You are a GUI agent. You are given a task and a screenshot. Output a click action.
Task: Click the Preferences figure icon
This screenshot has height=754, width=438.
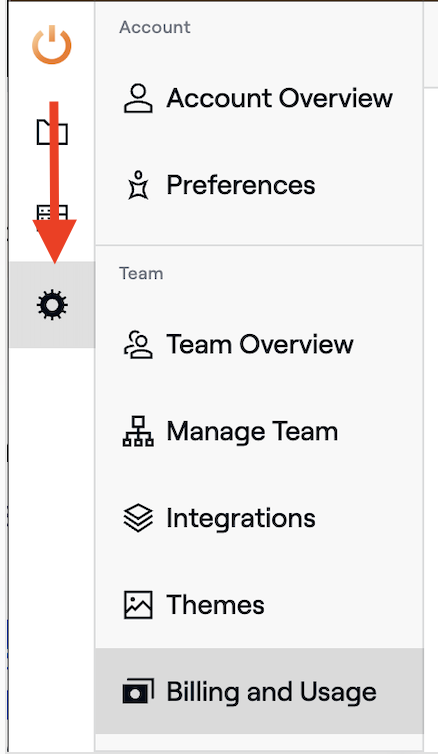[138, 185]
